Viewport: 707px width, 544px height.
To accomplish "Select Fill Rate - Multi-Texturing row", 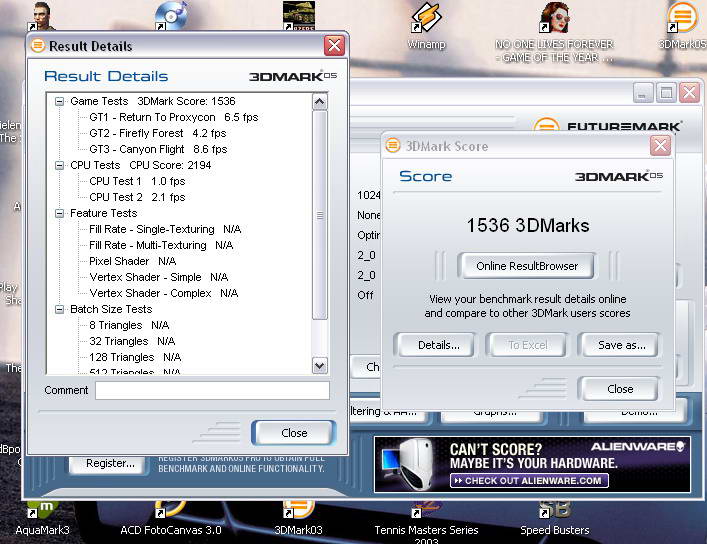I will [x=161, y=245].
